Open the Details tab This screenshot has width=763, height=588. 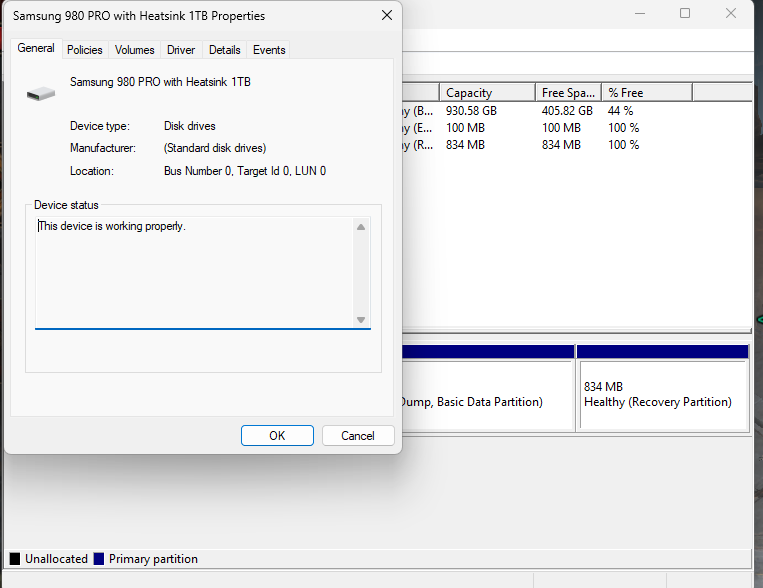224,50
